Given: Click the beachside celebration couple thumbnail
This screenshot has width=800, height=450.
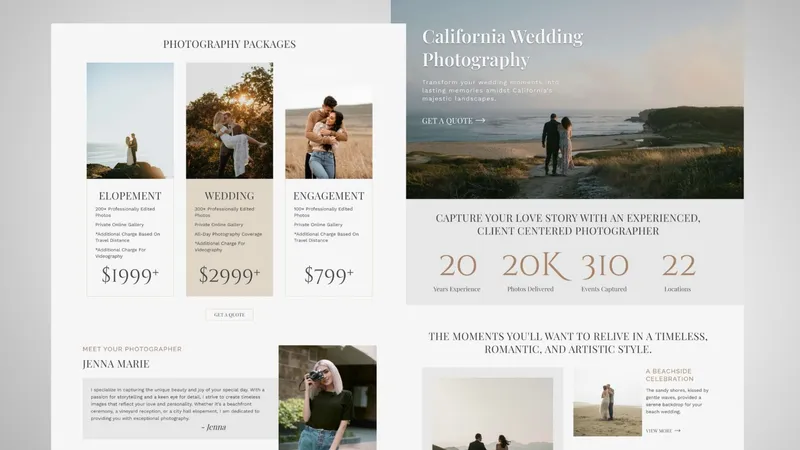Looking at the screenshot, I should coord(607,403).
